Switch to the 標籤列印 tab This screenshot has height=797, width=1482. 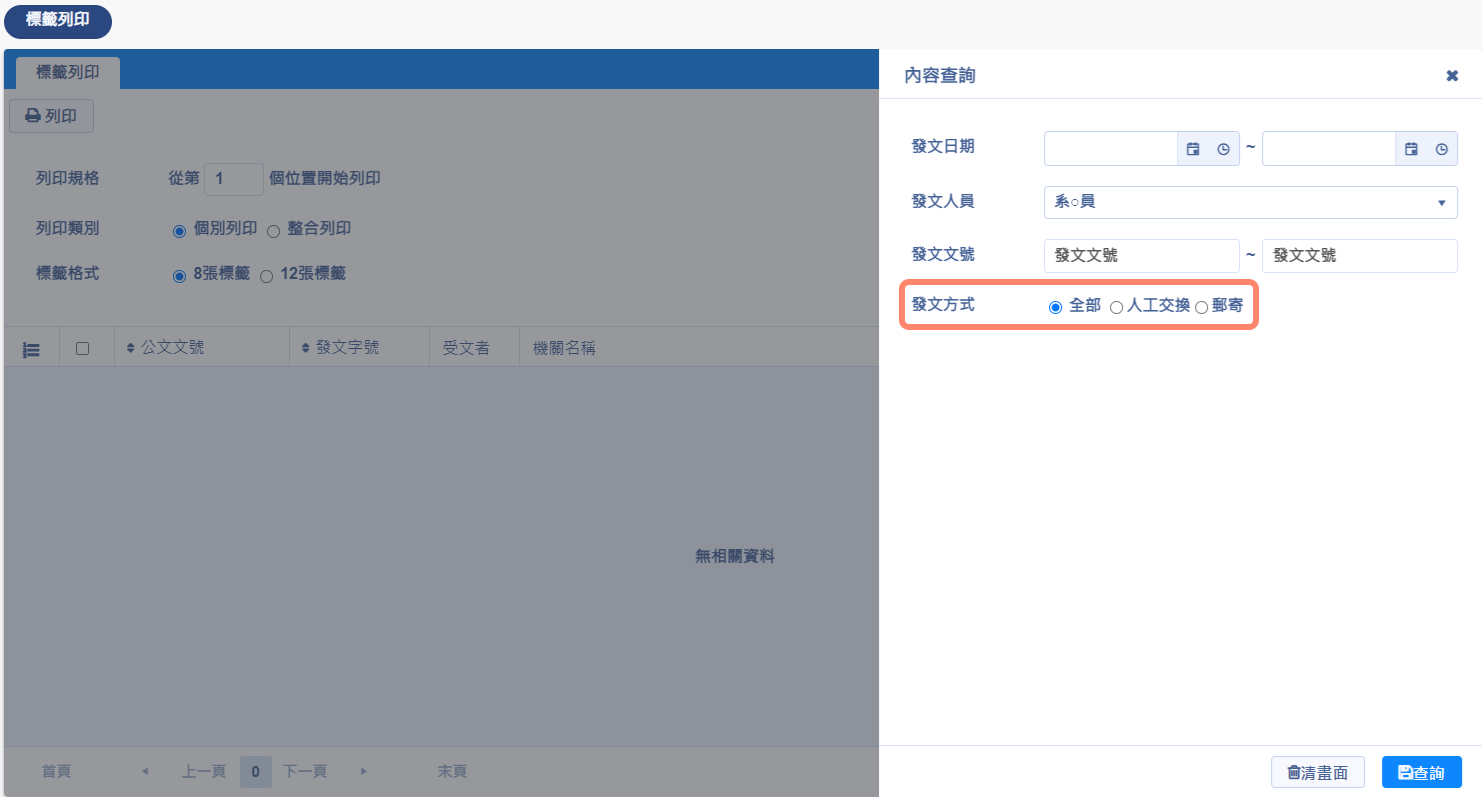(67, 73)
